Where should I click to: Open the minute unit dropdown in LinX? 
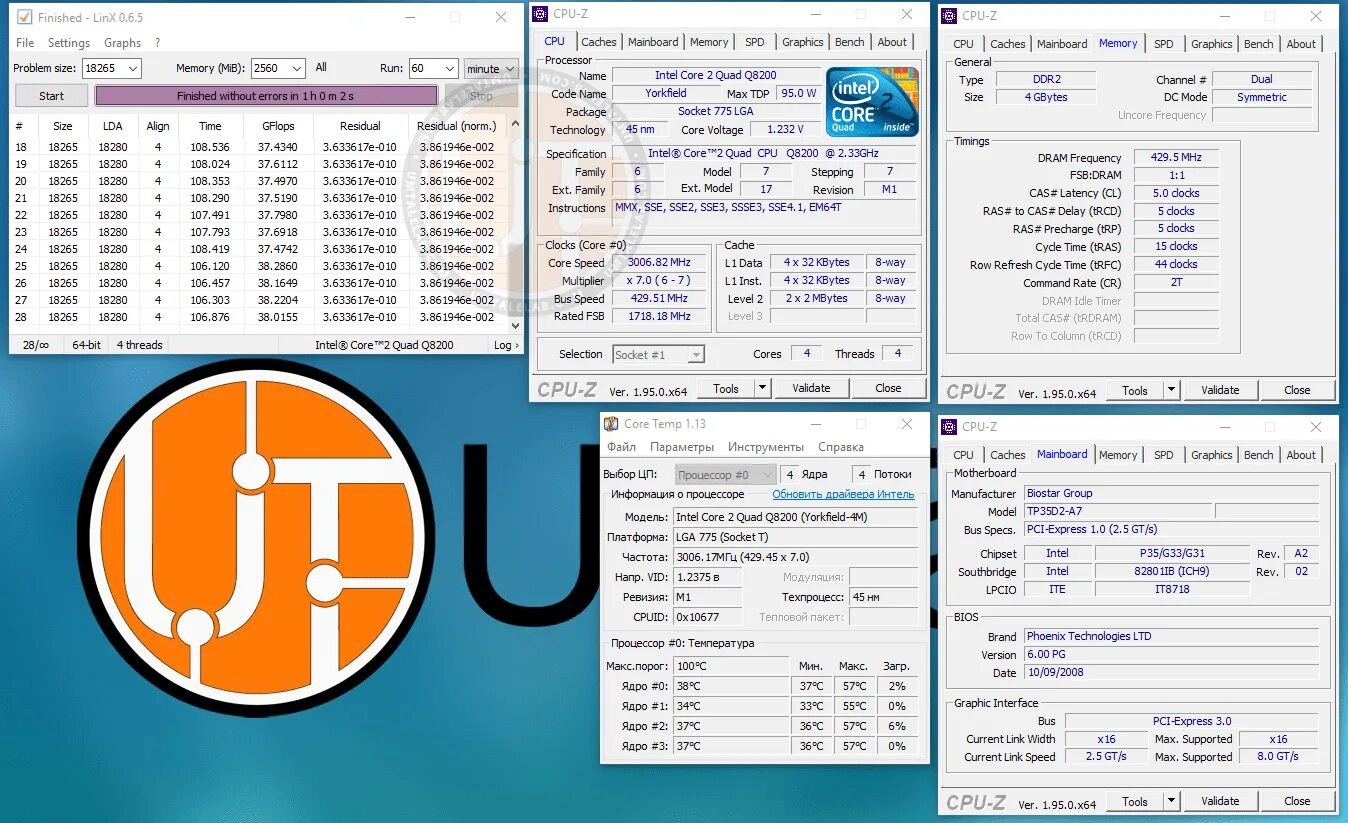(x=510, y=68)
